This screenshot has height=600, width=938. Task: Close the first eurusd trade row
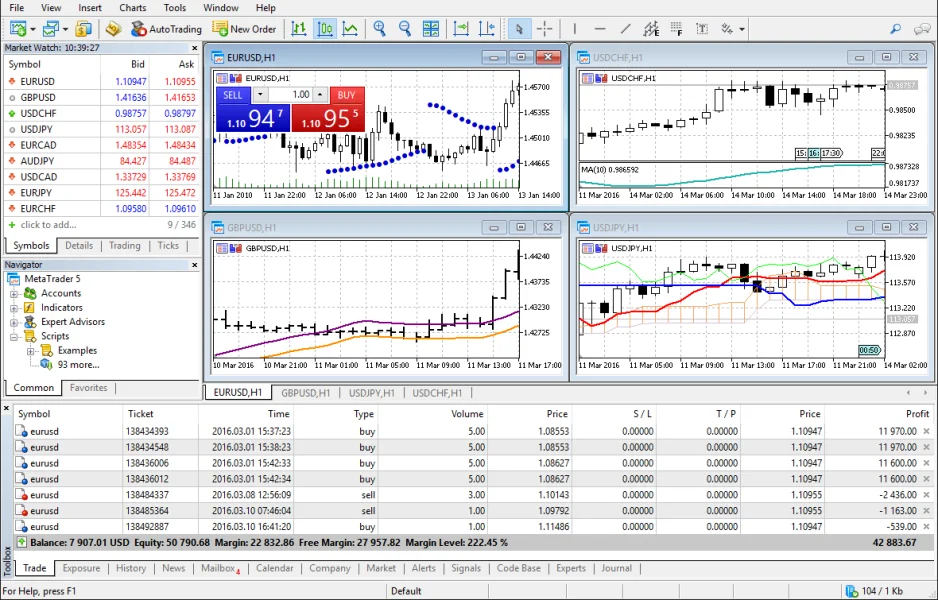[x=926, y=432]
